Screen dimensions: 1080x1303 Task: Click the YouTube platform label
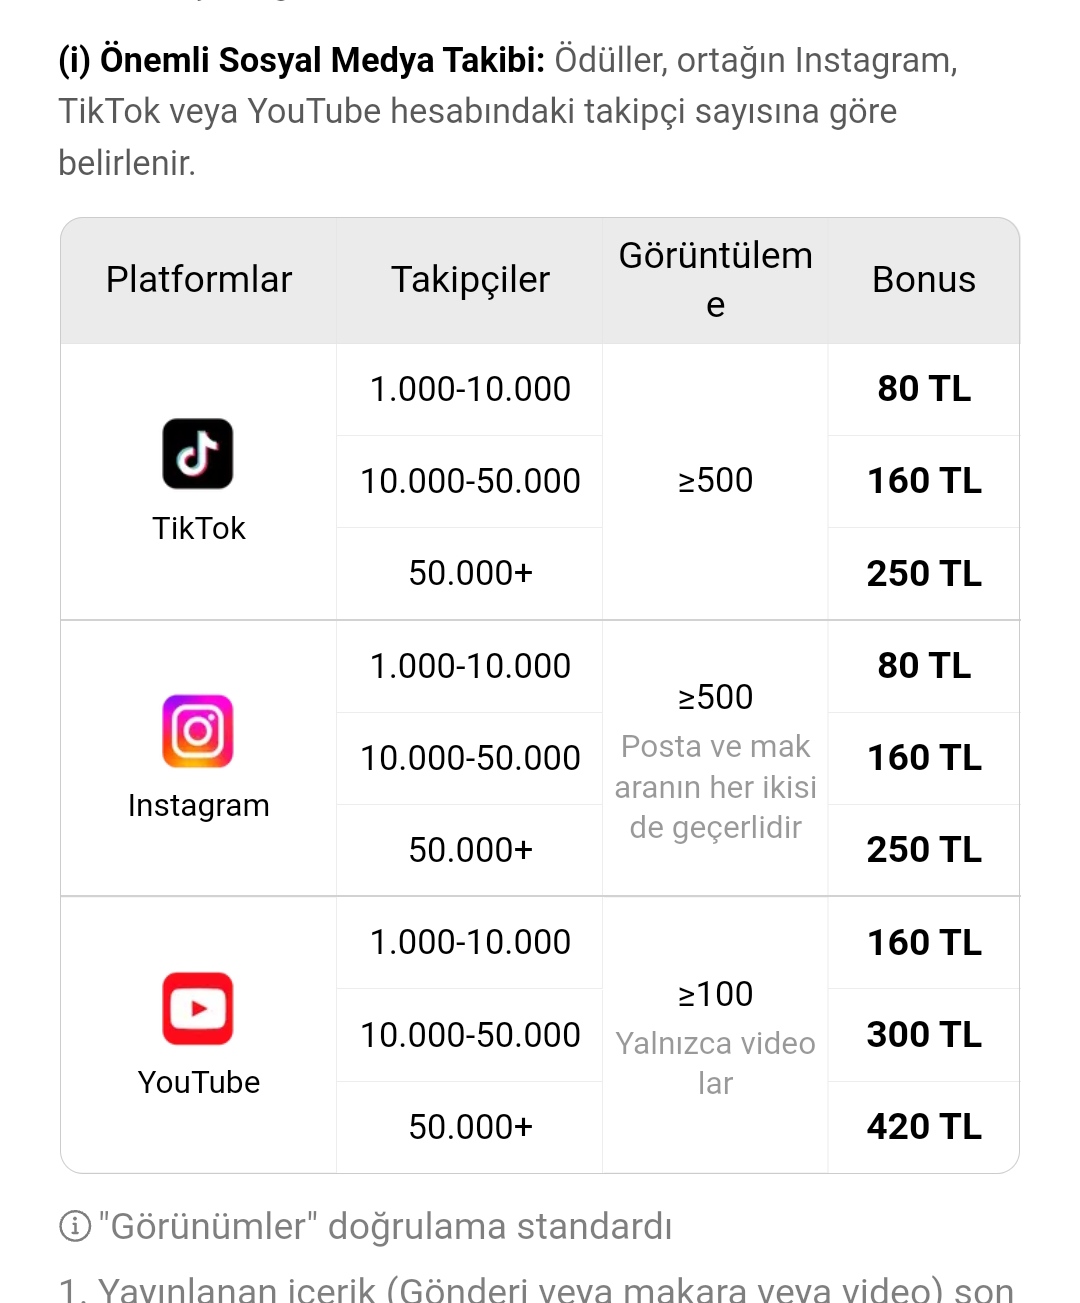pos(198,1082)
